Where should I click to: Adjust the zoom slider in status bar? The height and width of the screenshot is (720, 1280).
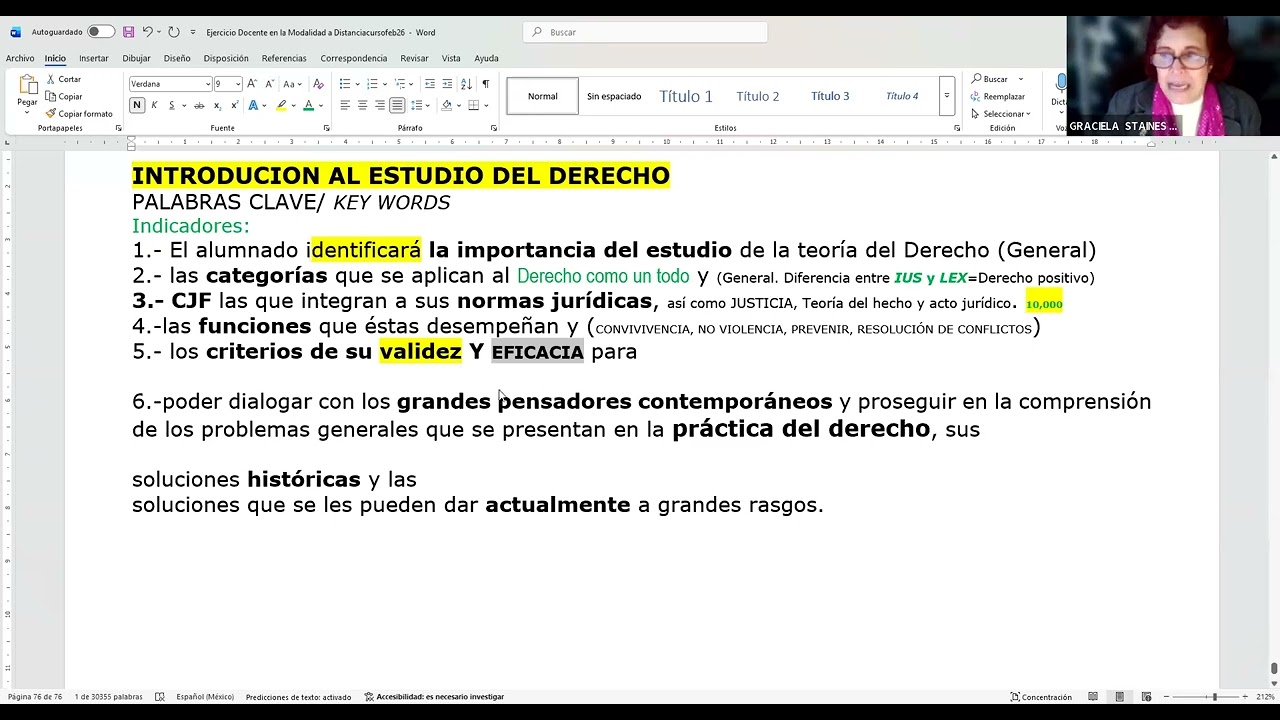click(x=1214, y=697)
